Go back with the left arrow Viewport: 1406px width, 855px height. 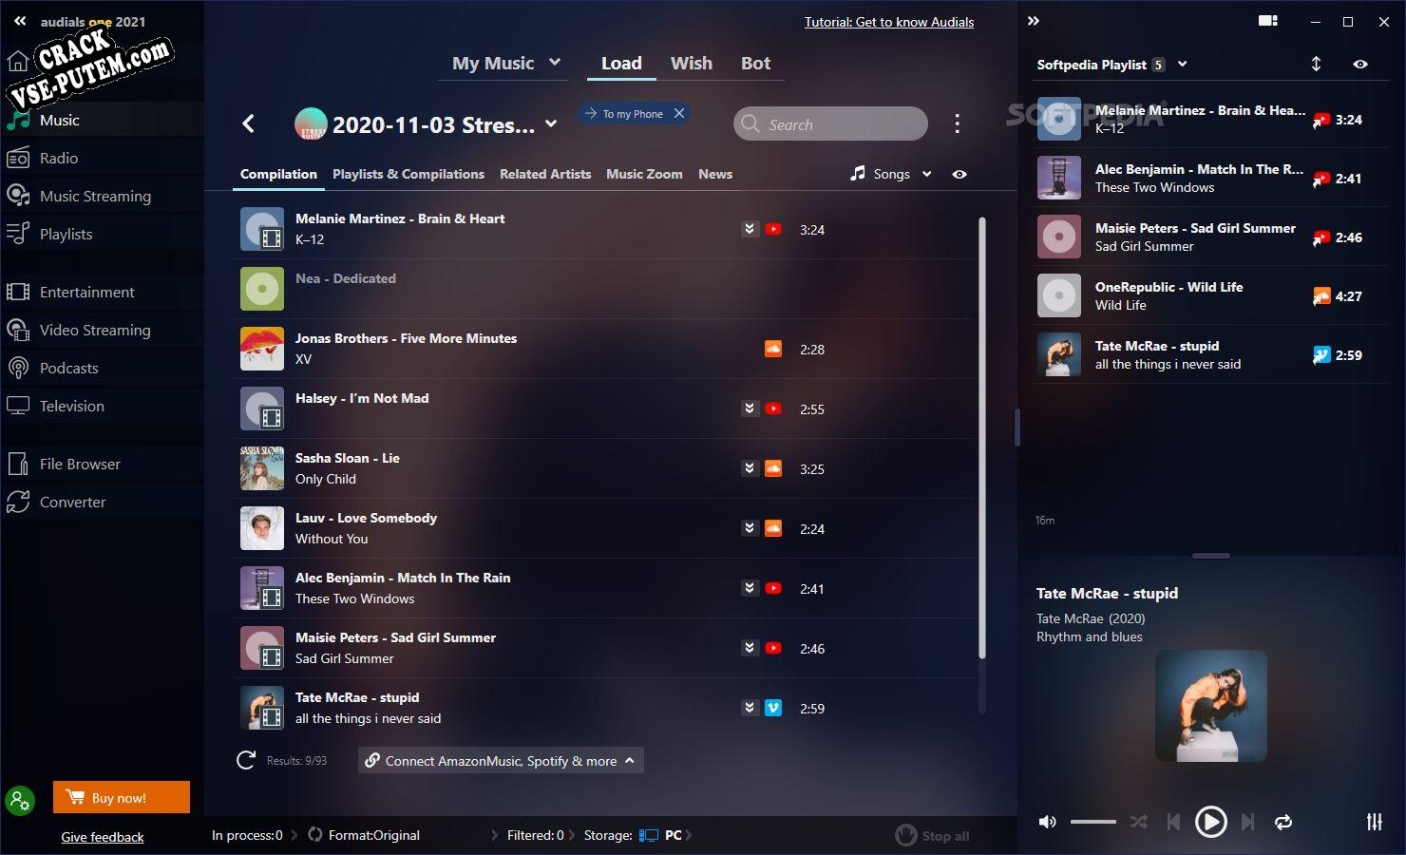point(248,124)
